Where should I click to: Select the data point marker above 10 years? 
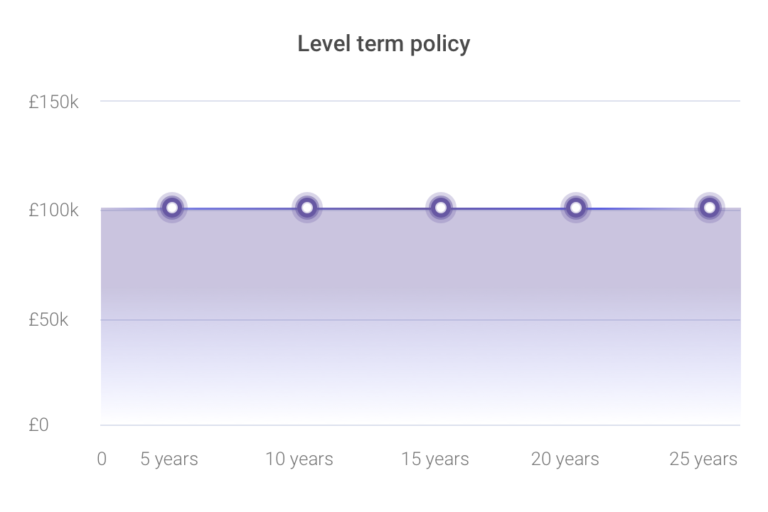pos(307,208)
